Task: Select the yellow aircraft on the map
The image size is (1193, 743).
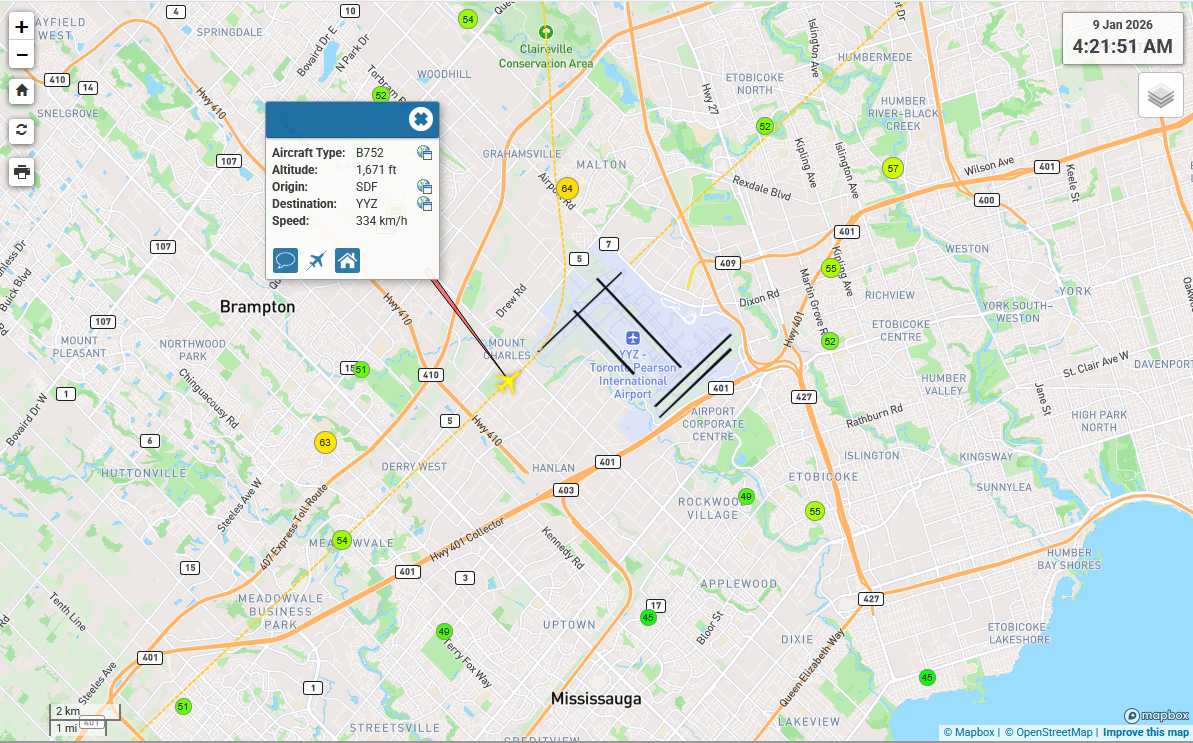Action: pyautogui.click(x=509, y=382)
